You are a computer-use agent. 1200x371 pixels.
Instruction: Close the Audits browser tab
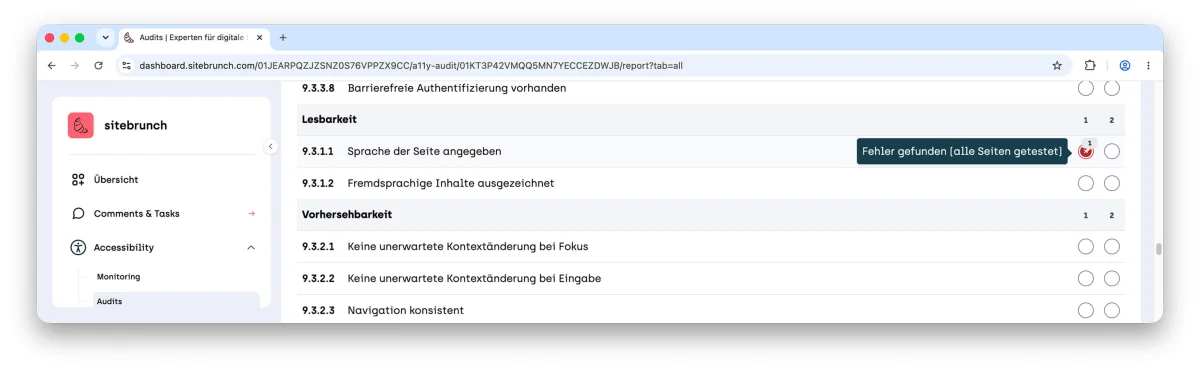tap(260, 38)
